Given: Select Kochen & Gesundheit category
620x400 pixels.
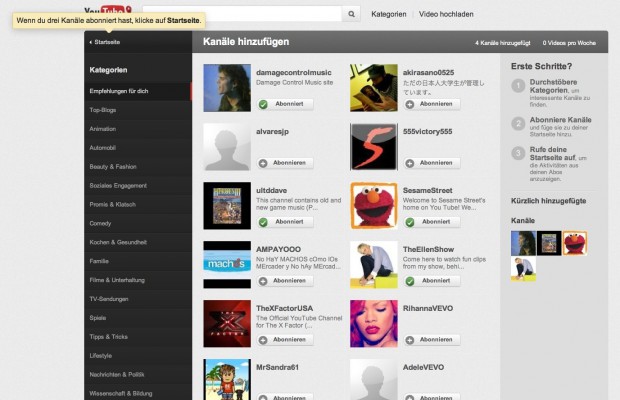Looking at the screenshot, I should (x=138, y=242).
